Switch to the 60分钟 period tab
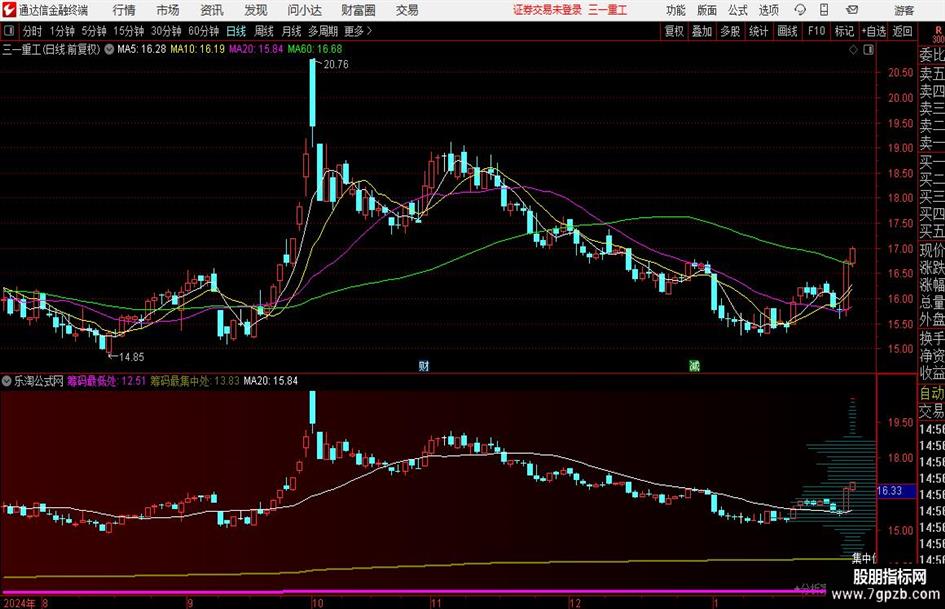 click(x=204, y=31)
